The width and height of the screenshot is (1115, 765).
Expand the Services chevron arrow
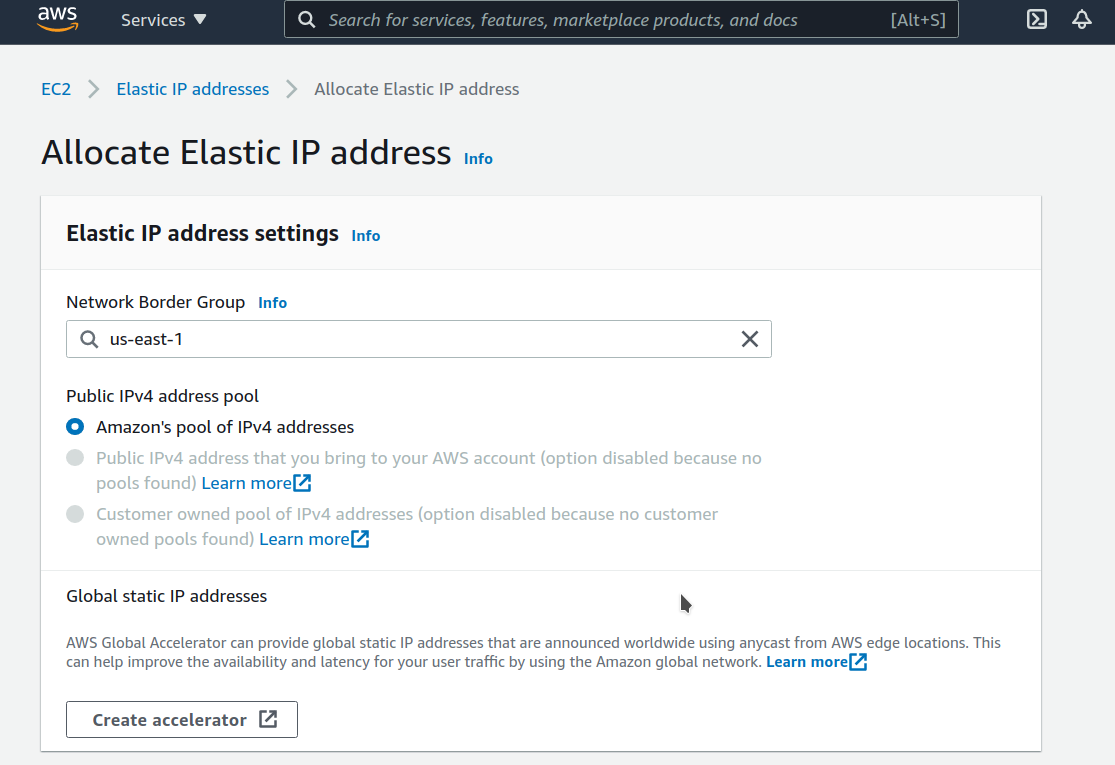[197, 19]
